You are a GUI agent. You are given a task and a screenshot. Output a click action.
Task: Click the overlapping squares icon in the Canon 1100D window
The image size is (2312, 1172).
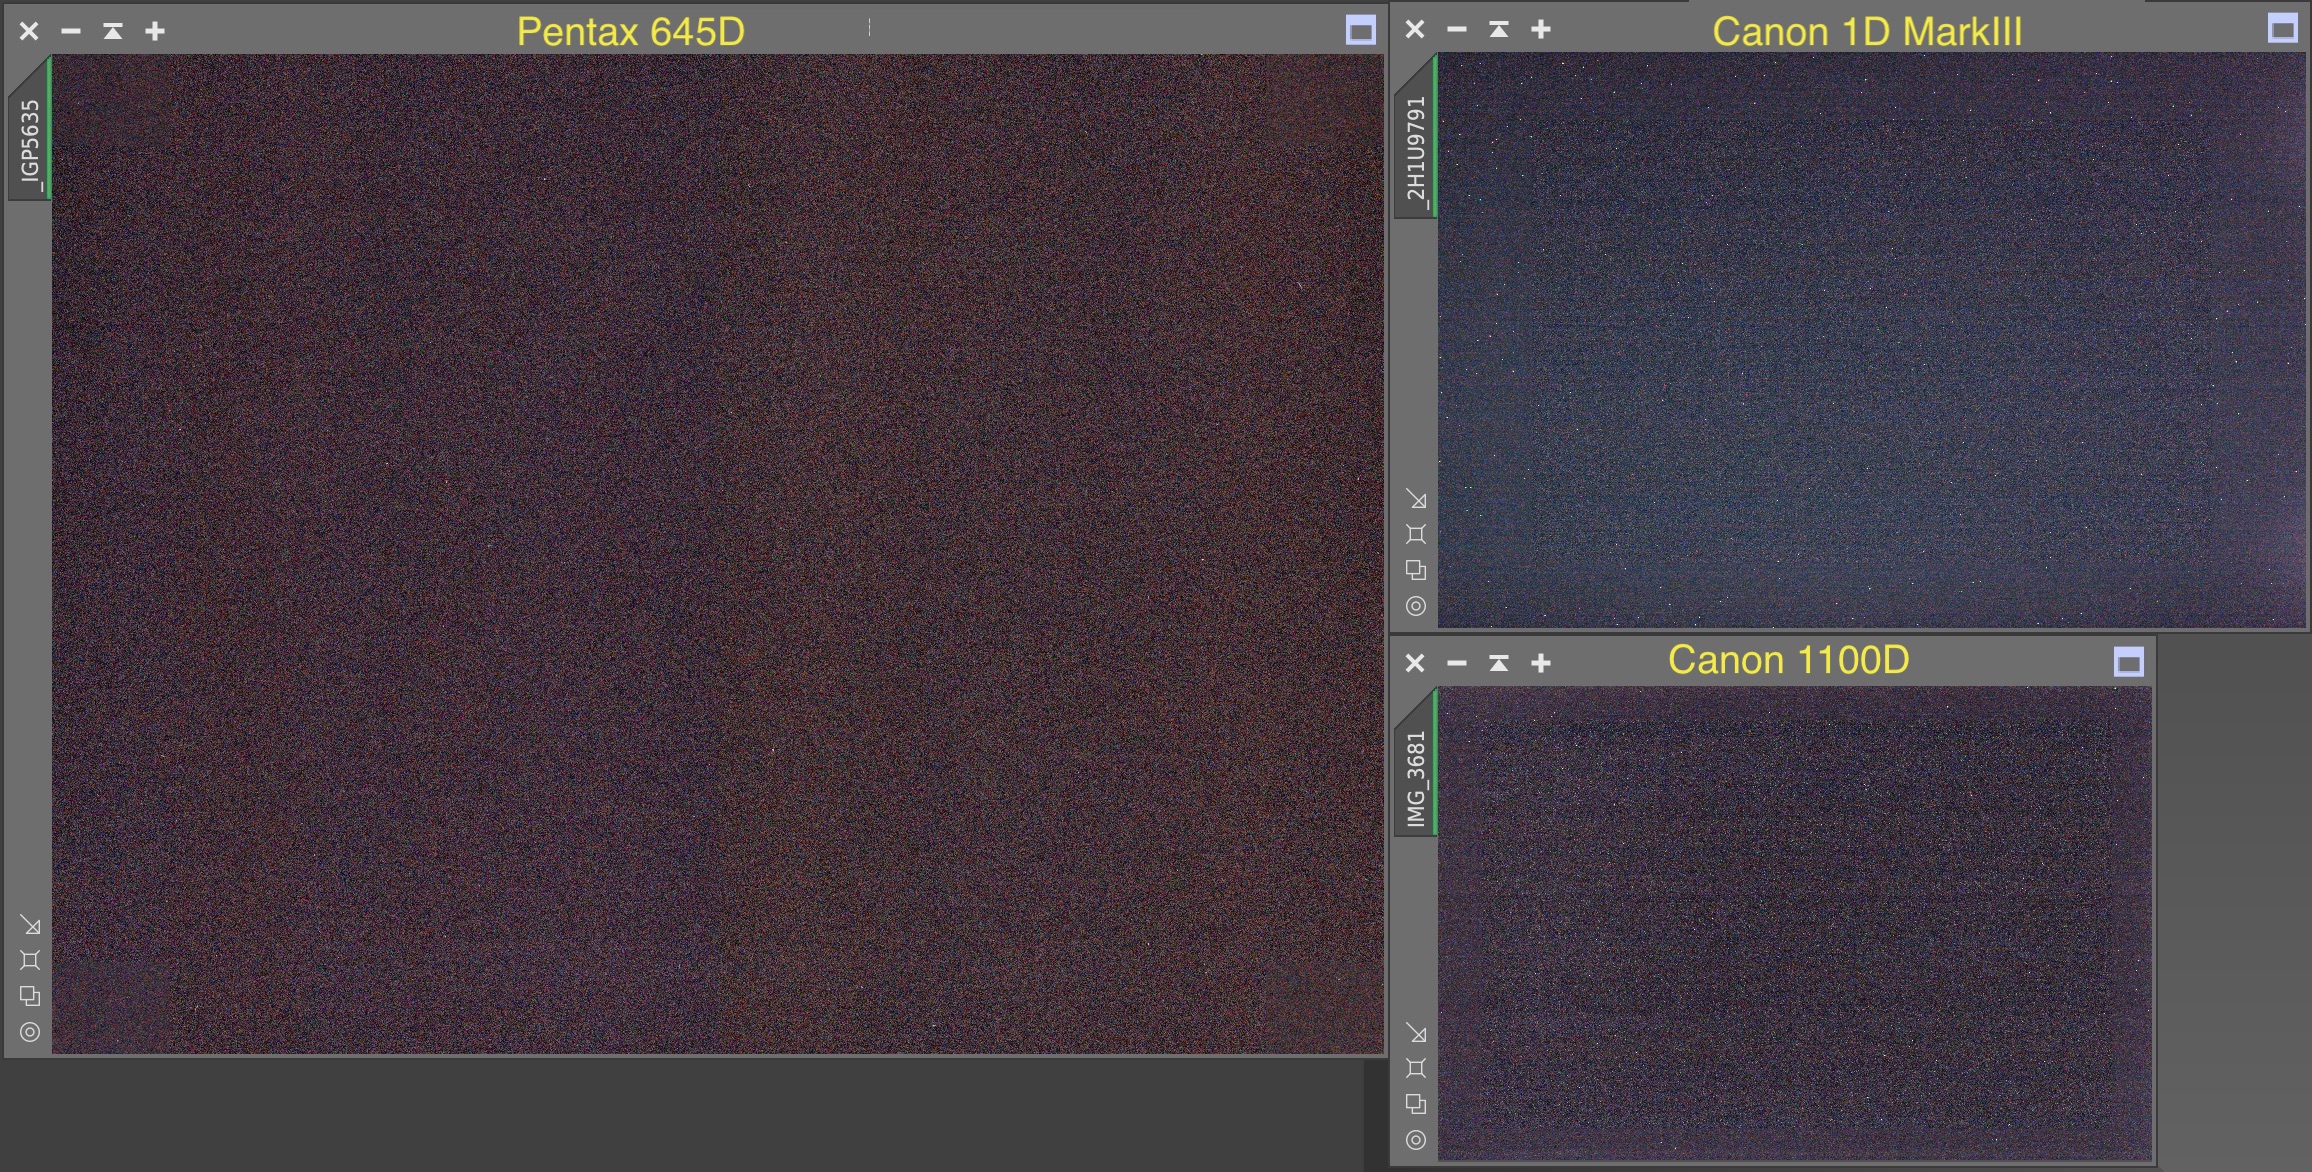(1416, 1104)
